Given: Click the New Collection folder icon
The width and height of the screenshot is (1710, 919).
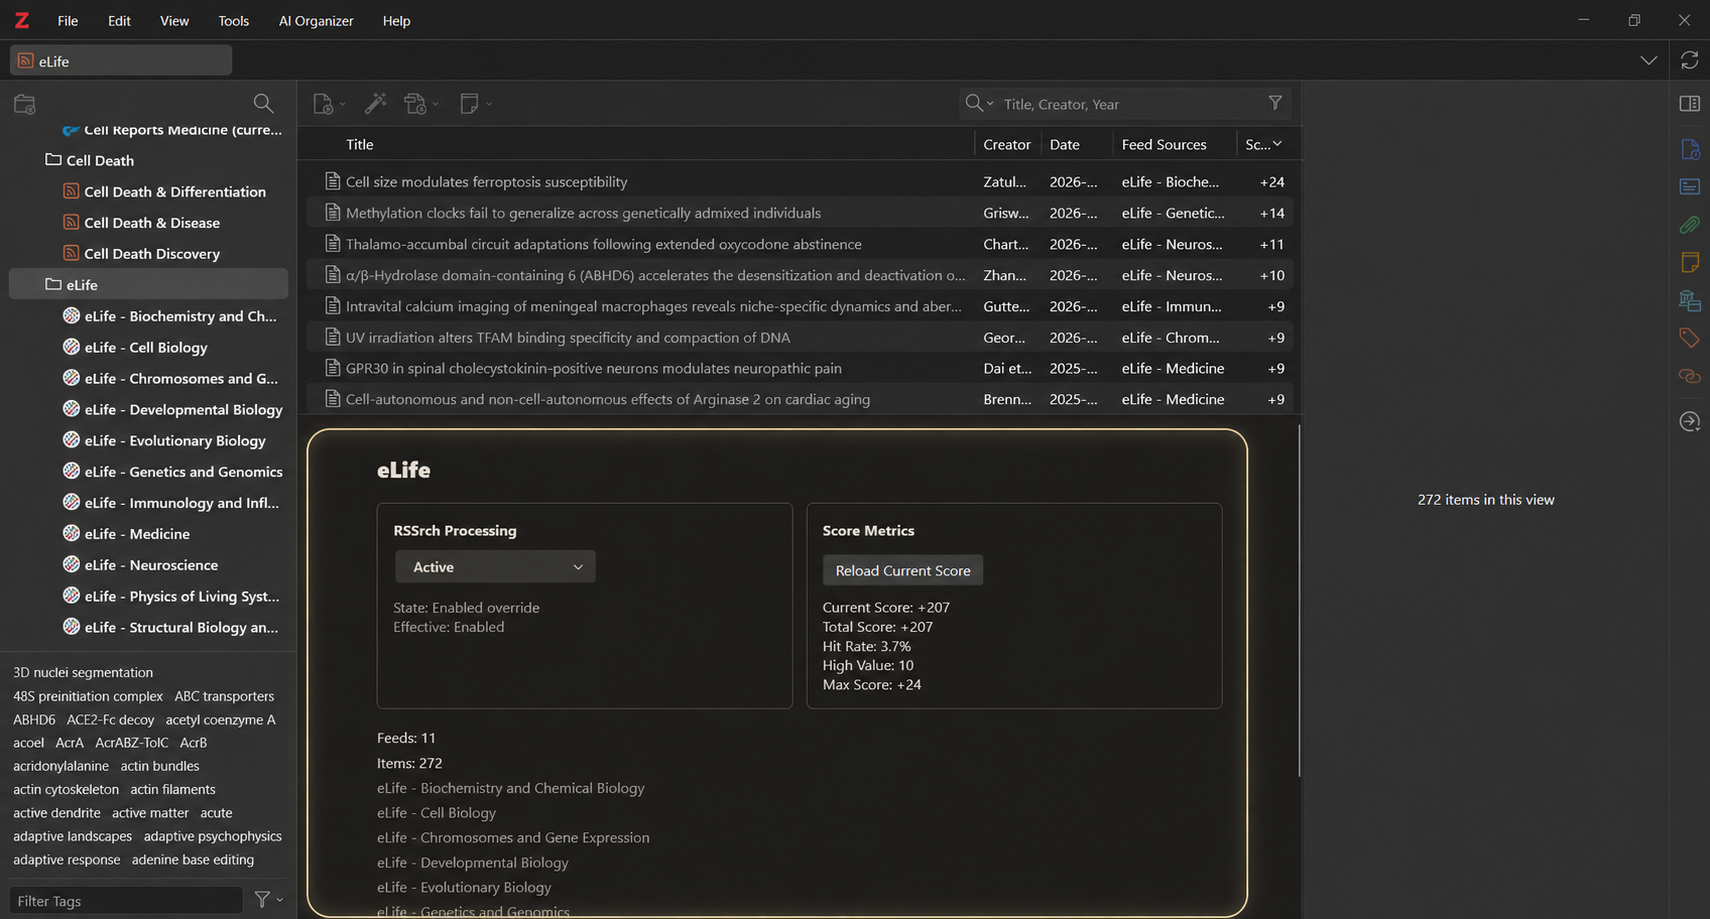Looking at the screenshot, I should [x=25, y=103].
